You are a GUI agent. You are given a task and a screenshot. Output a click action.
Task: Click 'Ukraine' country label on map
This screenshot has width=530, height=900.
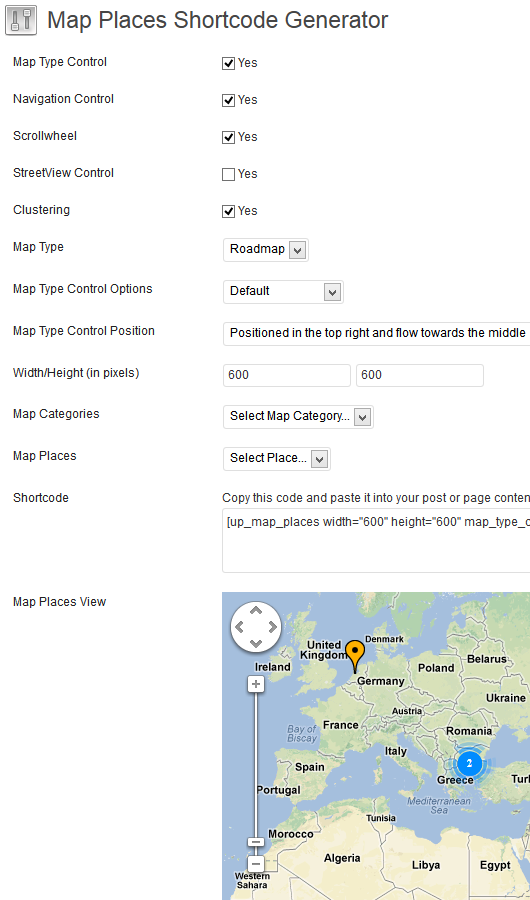click(505, 698)
